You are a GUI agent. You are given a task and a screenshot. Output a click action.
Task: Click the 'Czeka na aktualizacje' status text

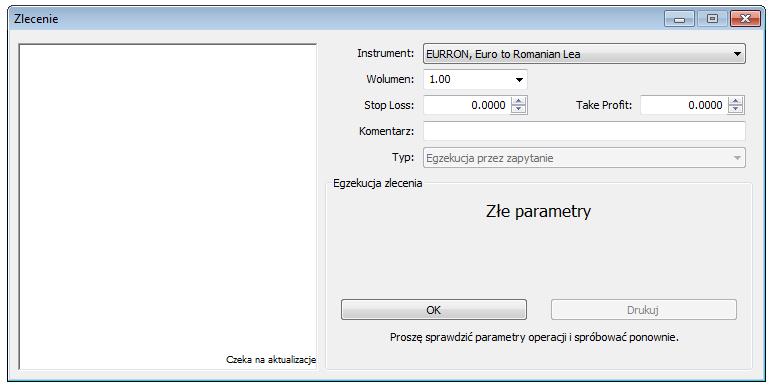(271, 360)
